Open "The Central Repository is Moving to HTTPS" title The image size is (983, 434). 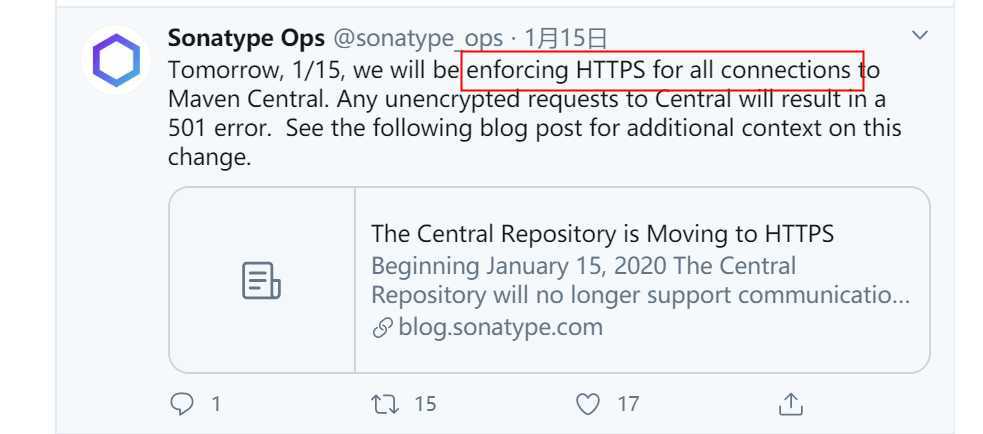pos(602,234)
